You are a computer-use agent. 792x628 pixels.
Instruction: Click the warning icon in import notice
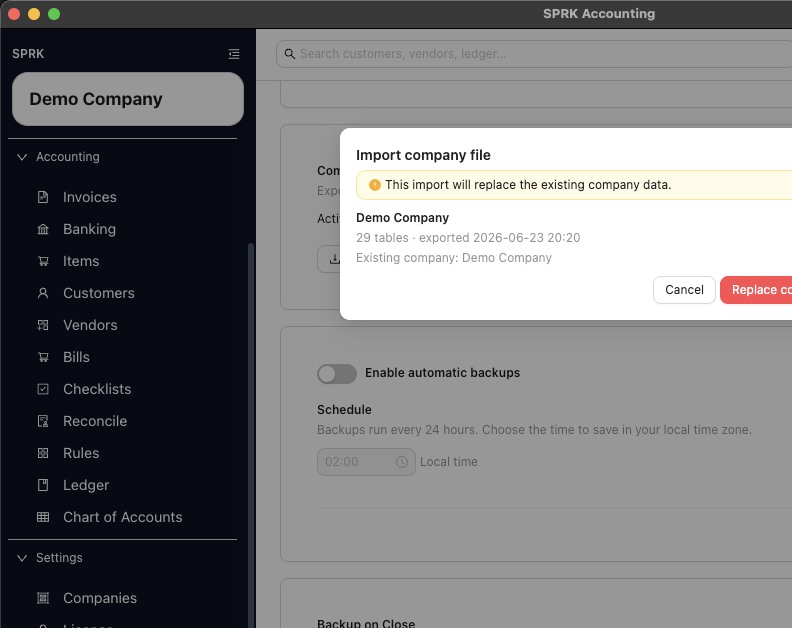click(374, 185)
